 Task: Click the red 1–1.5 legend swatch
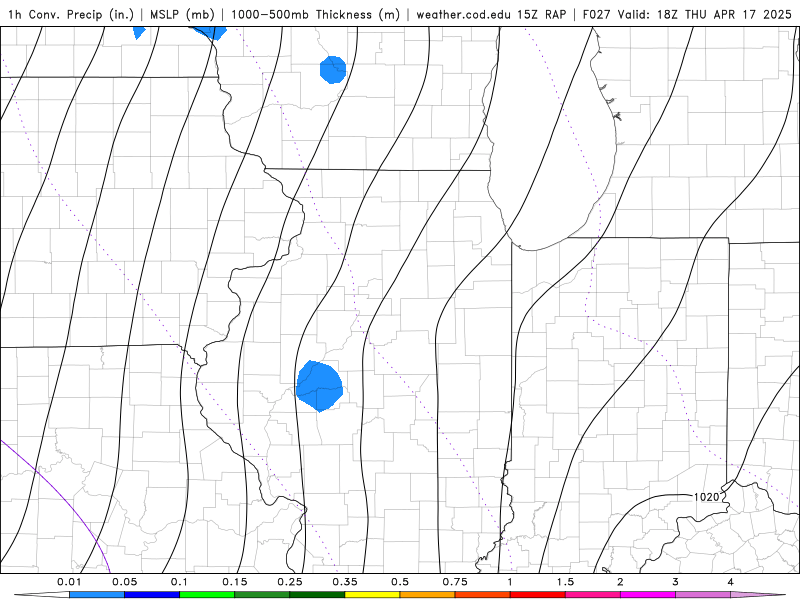(x=538, y=595)
